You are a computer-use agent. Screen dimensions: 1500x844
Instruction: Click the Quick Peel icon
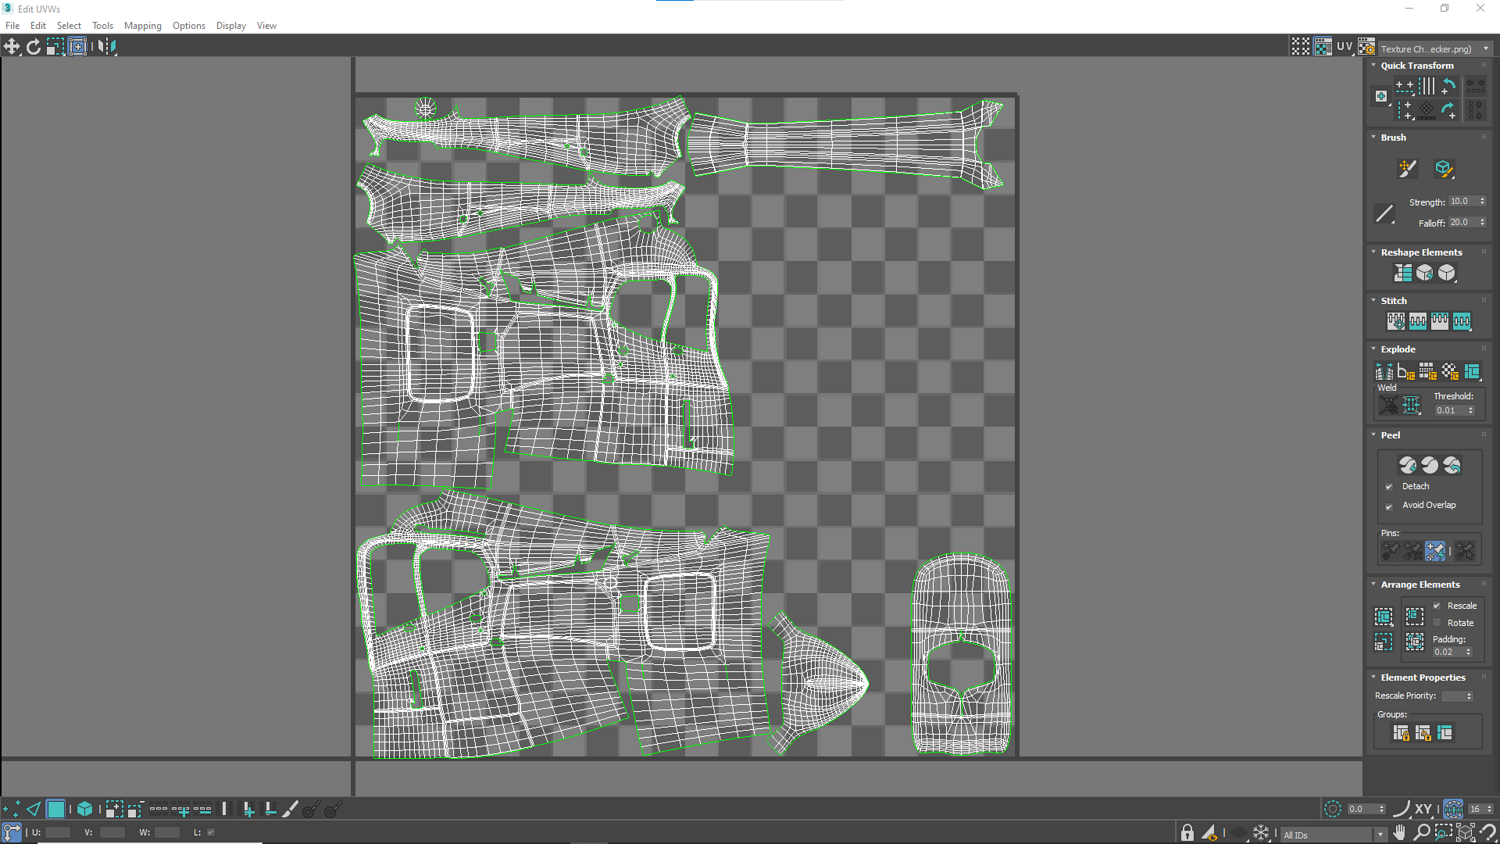1408,465
